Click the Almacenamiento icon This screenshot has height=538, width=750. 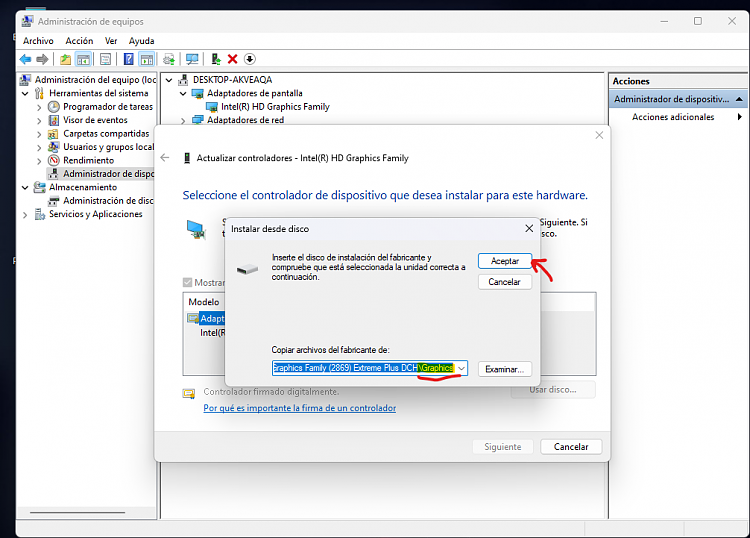pos(40,187)
